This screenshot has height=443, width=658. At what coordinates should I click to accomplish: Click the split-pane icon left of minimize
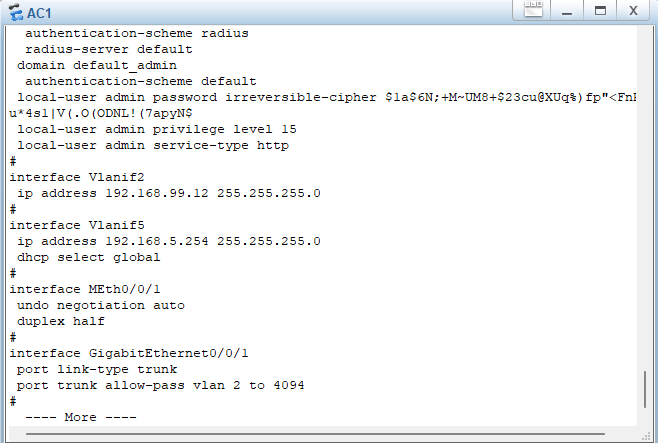(x=534, y=11)
